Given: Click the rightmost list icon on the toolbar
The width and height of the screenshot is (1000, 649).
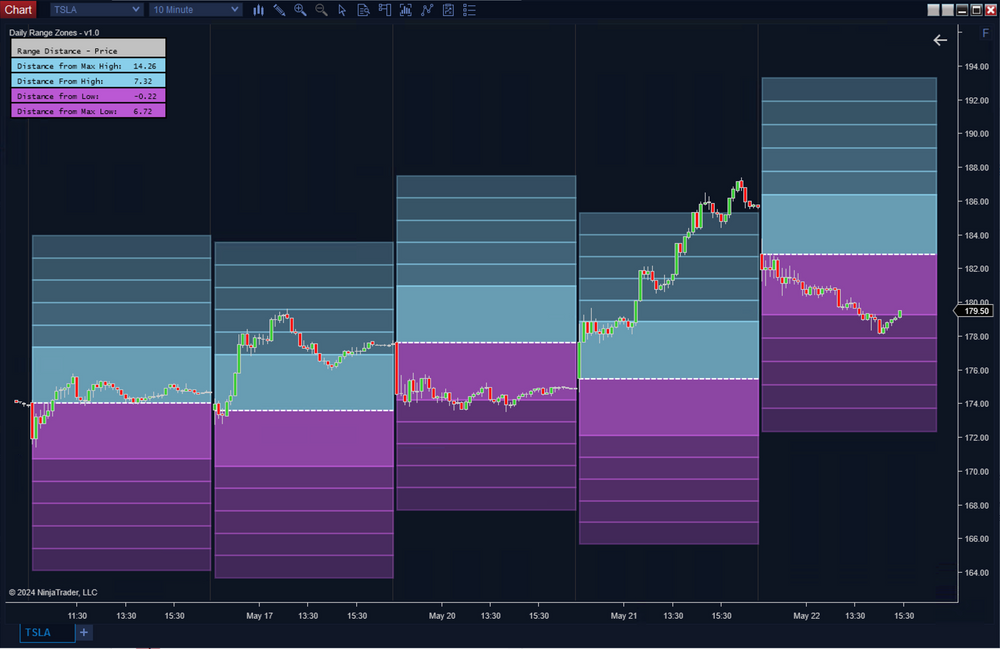Looking at the screenshot, I should [x=469, y=9].
